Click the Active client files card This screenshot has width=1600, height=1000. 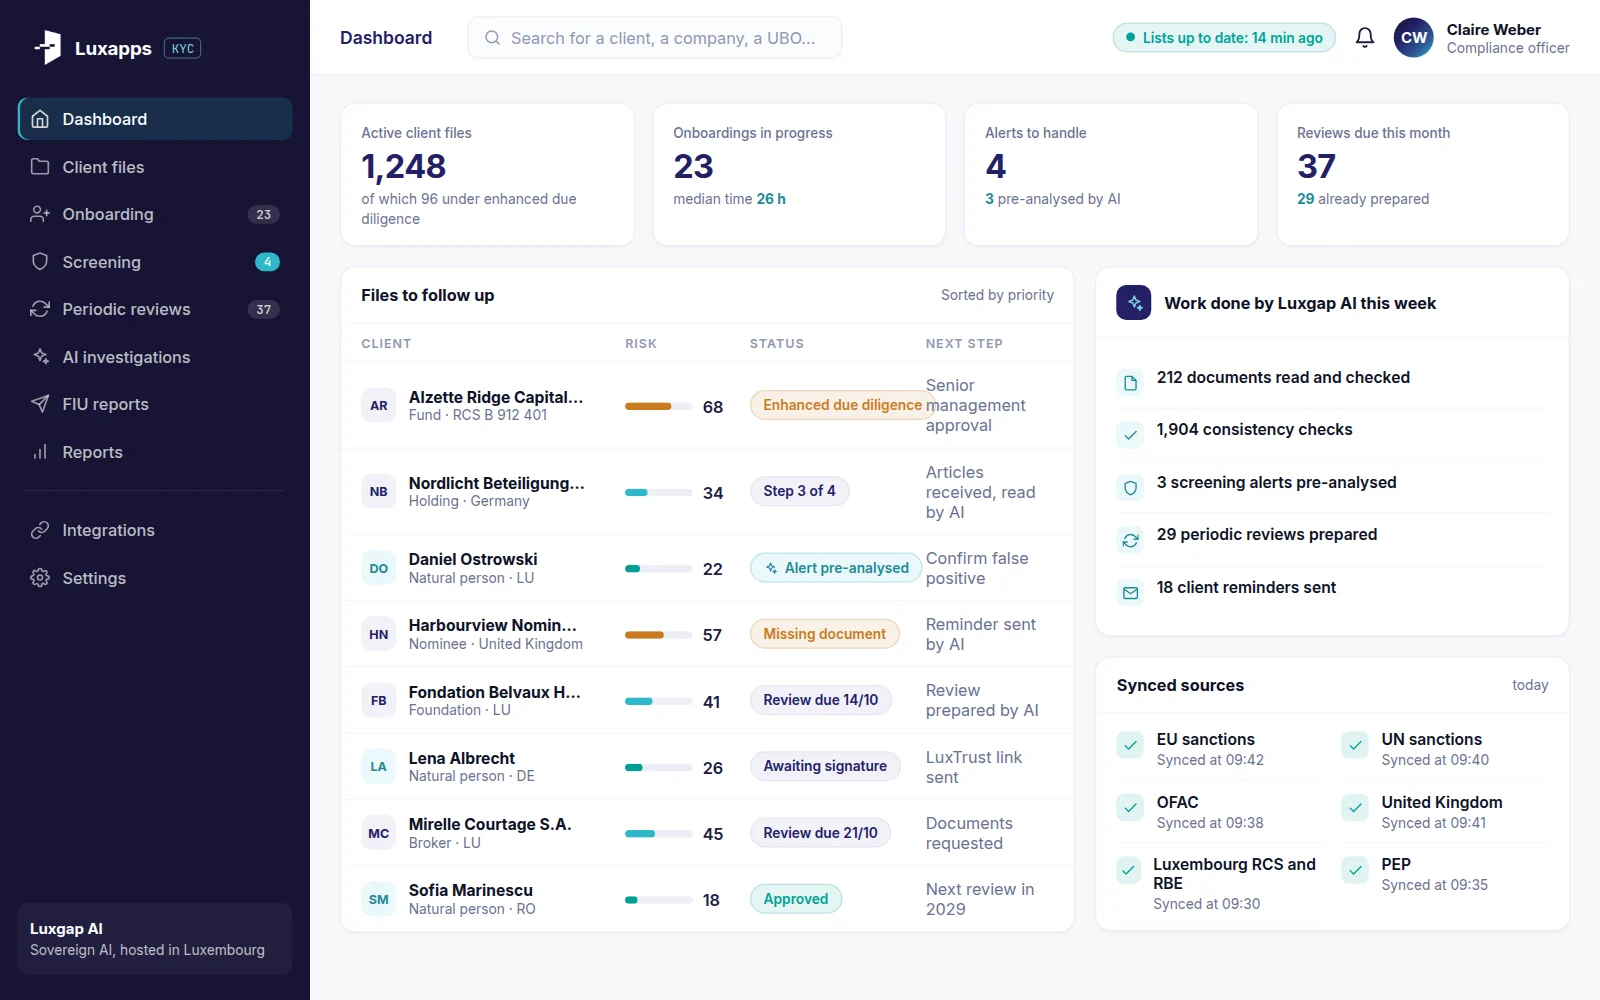pyautogui.click(x=488, y=175)
